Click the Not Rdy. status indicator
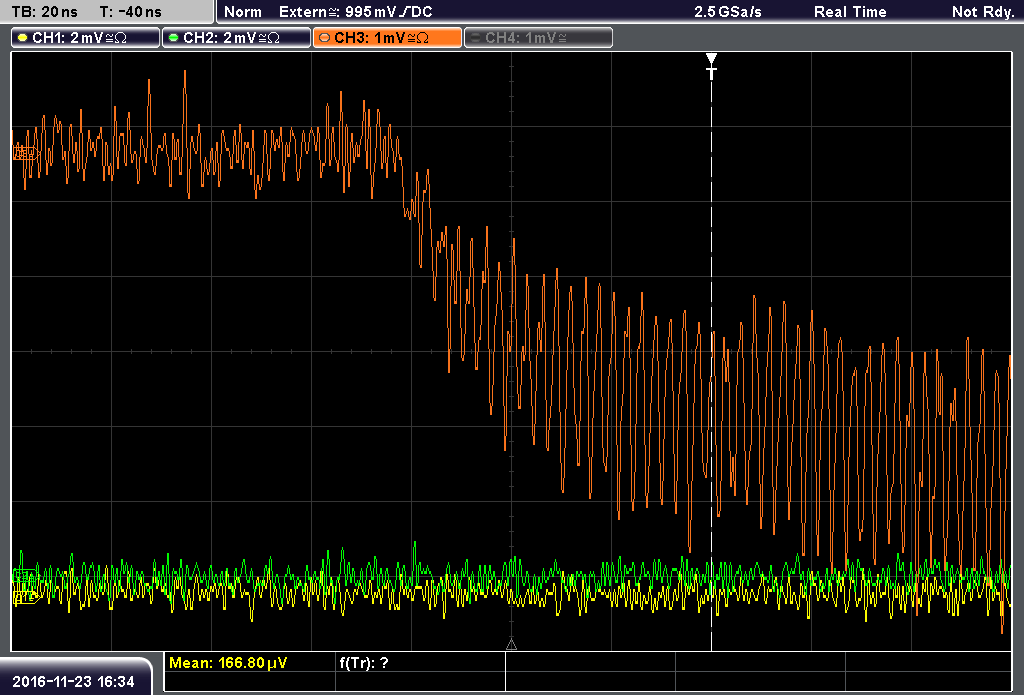The height and width of the screenshot is (695, 1024). click(983, 12)
